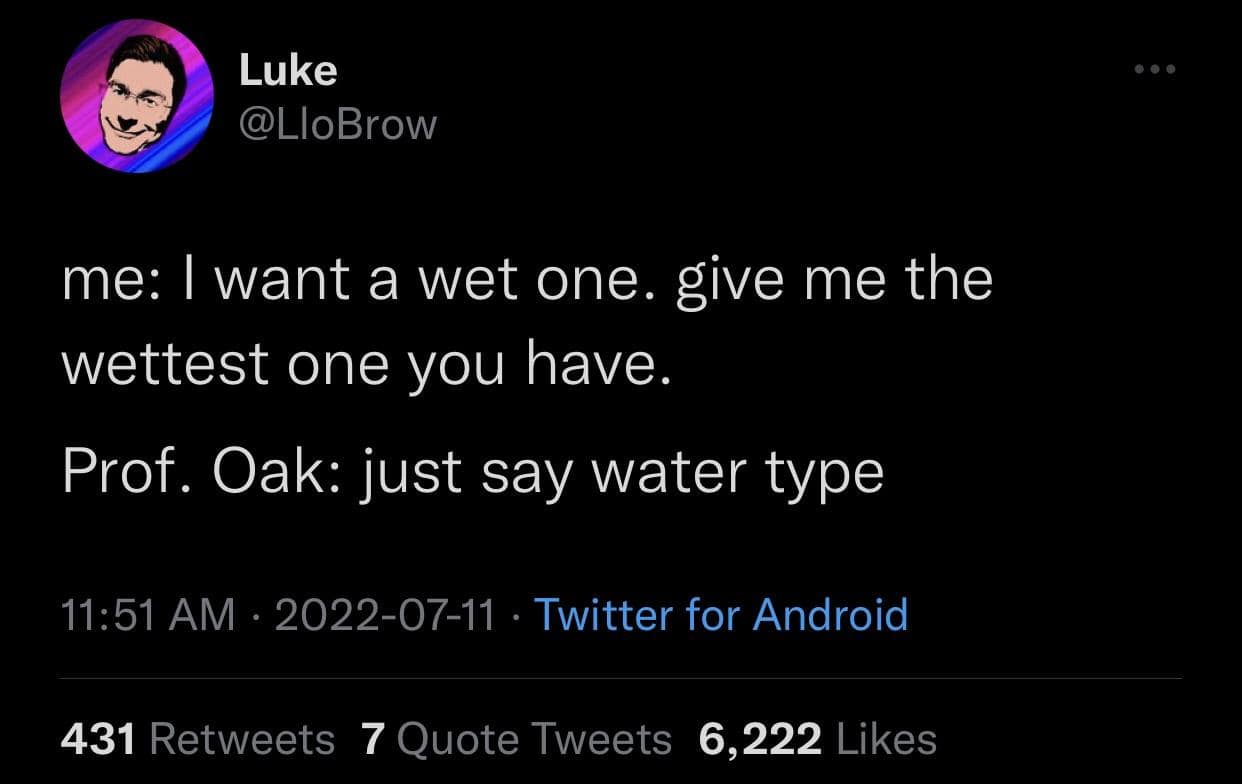
Task: Open the Luke display name profile link
Action: (x=288, y=70)
